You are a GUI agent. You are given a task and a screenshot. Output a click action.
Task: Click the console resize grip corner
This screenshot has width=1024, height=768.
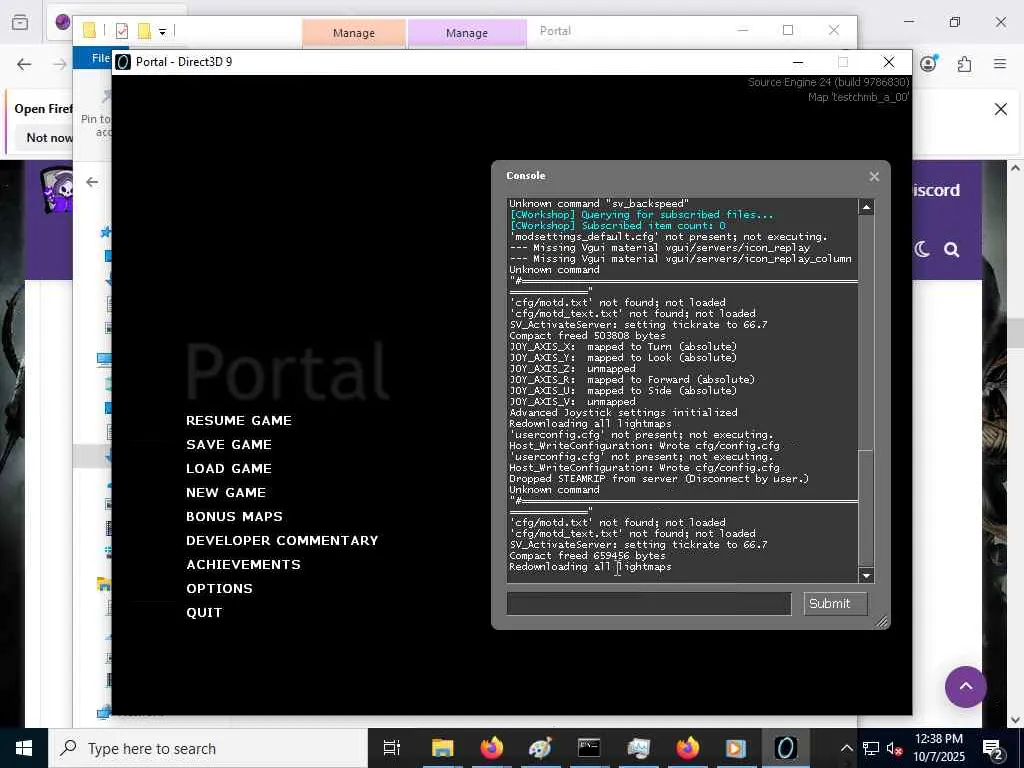[x=881, y=621]
